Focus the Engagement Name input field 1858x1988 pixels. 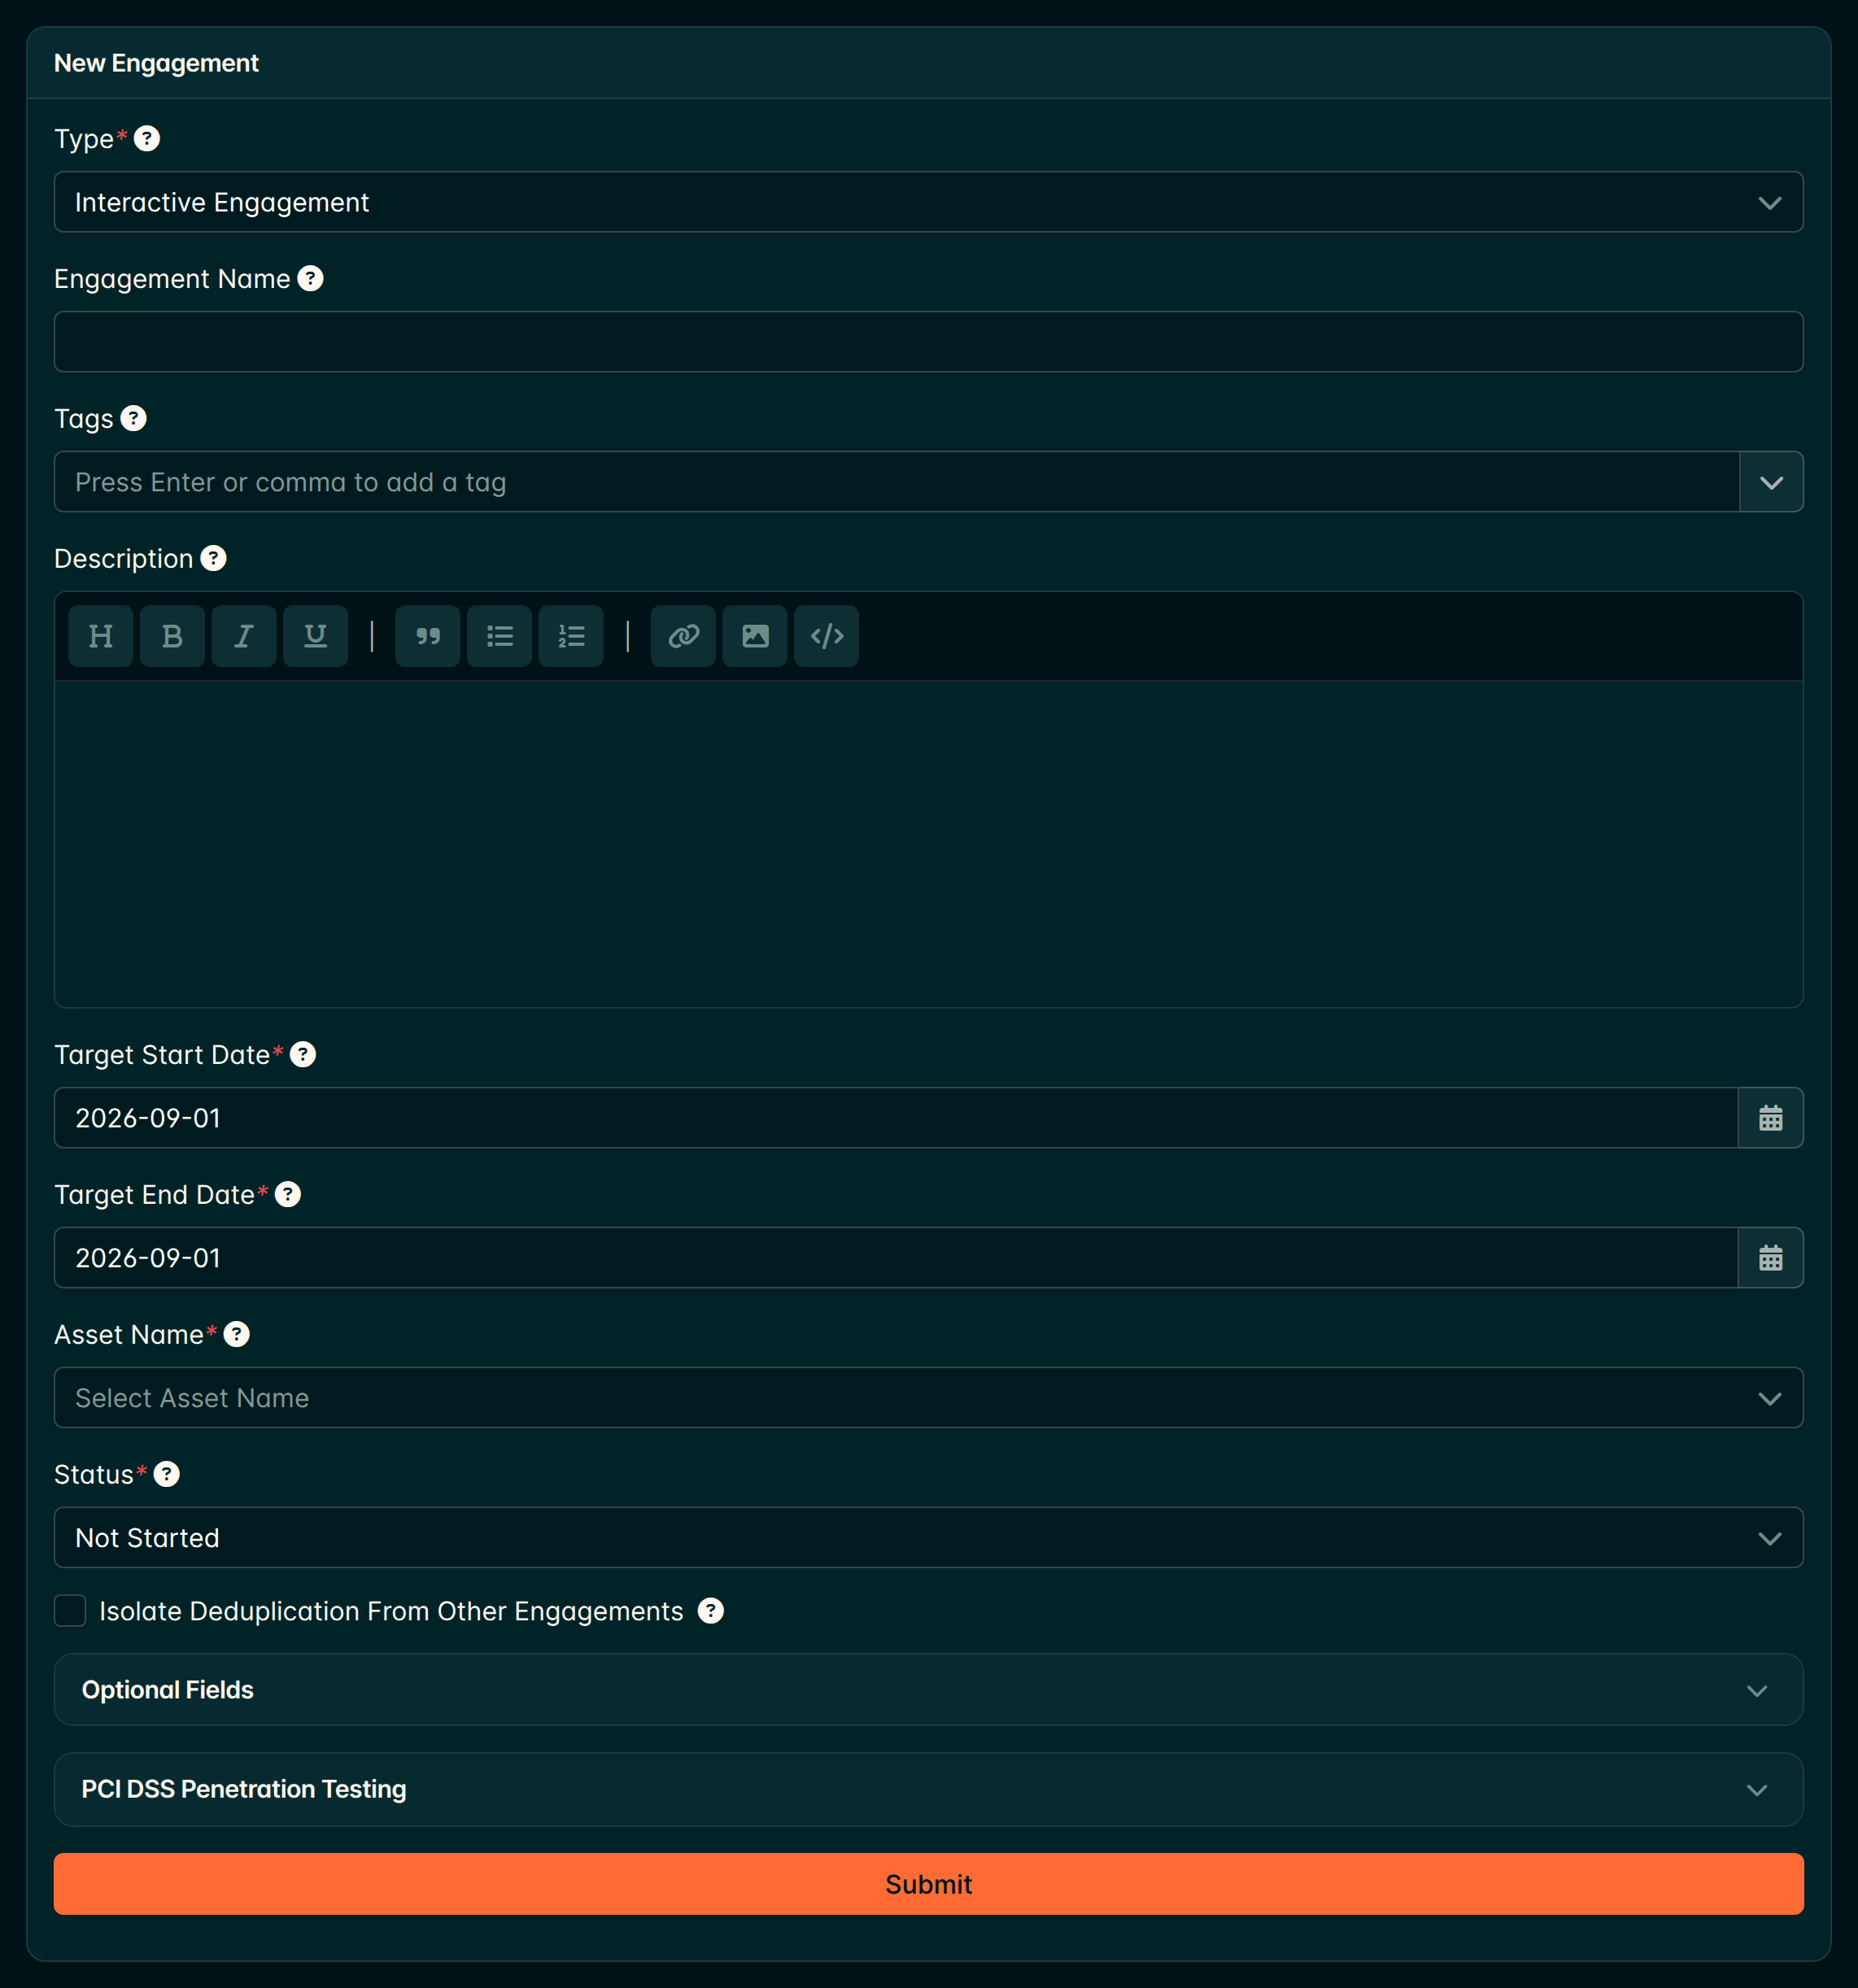point(928,342)
